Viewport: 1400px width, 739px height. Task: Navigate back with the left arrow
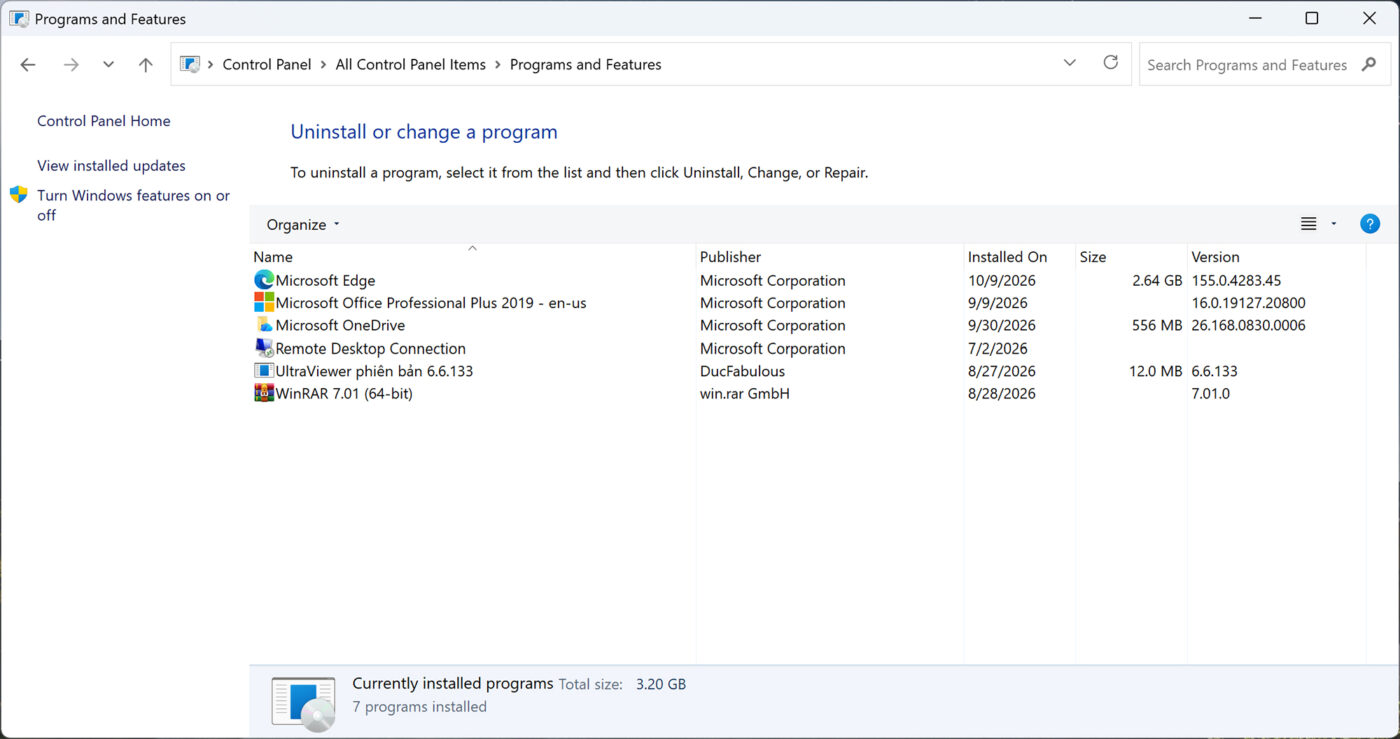[x=28, y=65]
